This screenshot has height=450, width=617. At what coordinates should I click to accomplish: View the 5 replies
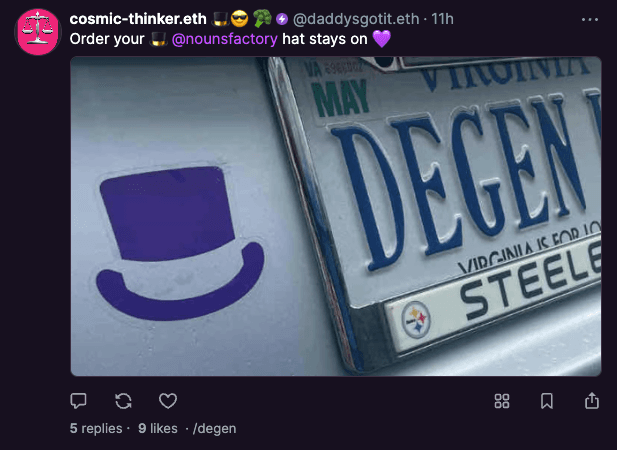click(x=95, y=428)
